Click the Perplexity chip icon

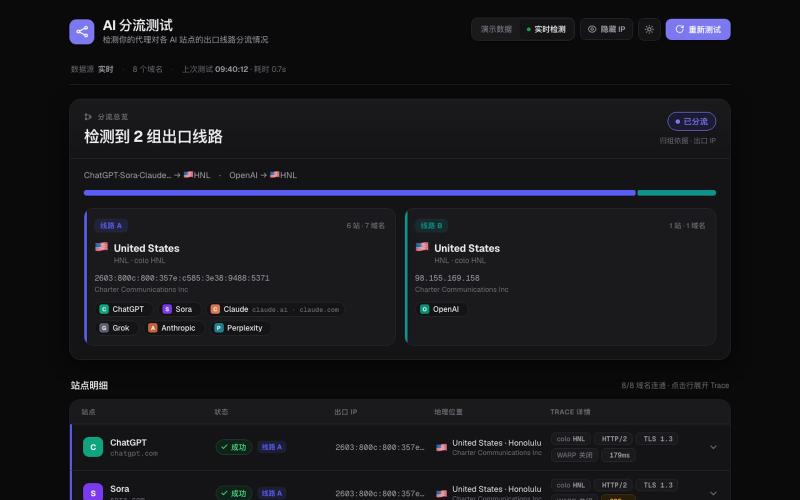218,328
